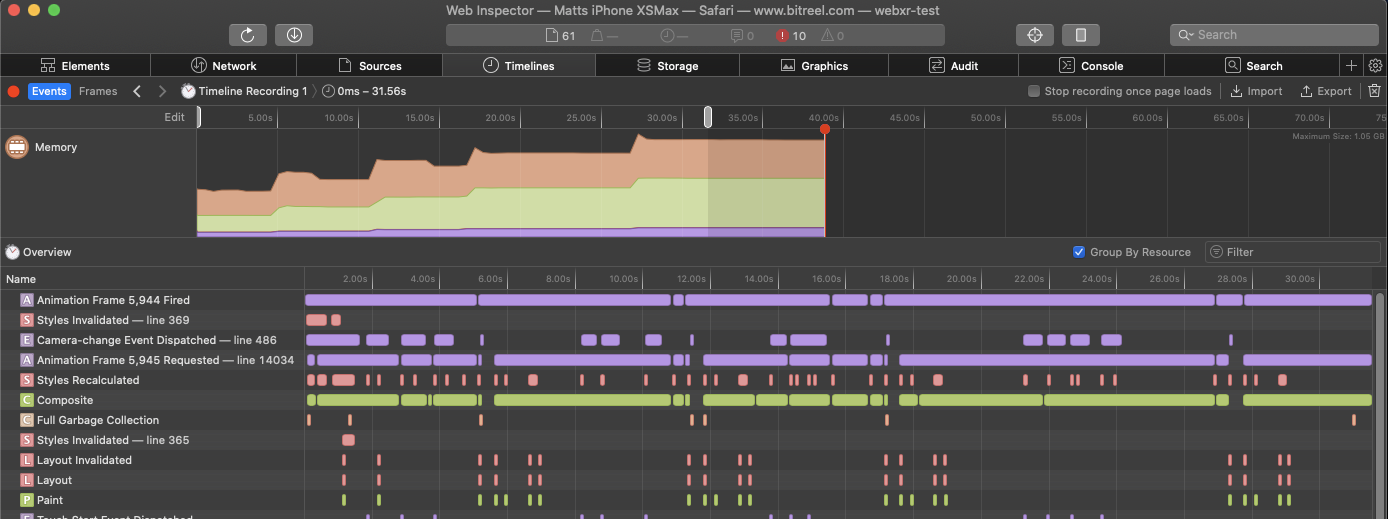Click the Export button

[1326, 91]
